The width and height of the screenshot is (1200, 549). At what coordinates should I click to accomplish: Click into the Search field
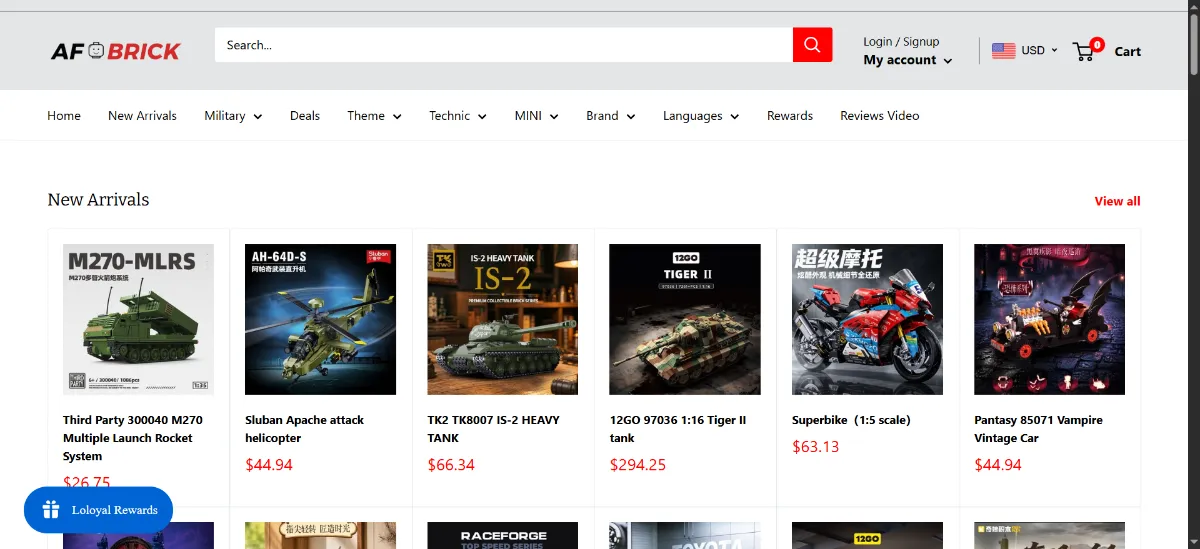[504, 45]
